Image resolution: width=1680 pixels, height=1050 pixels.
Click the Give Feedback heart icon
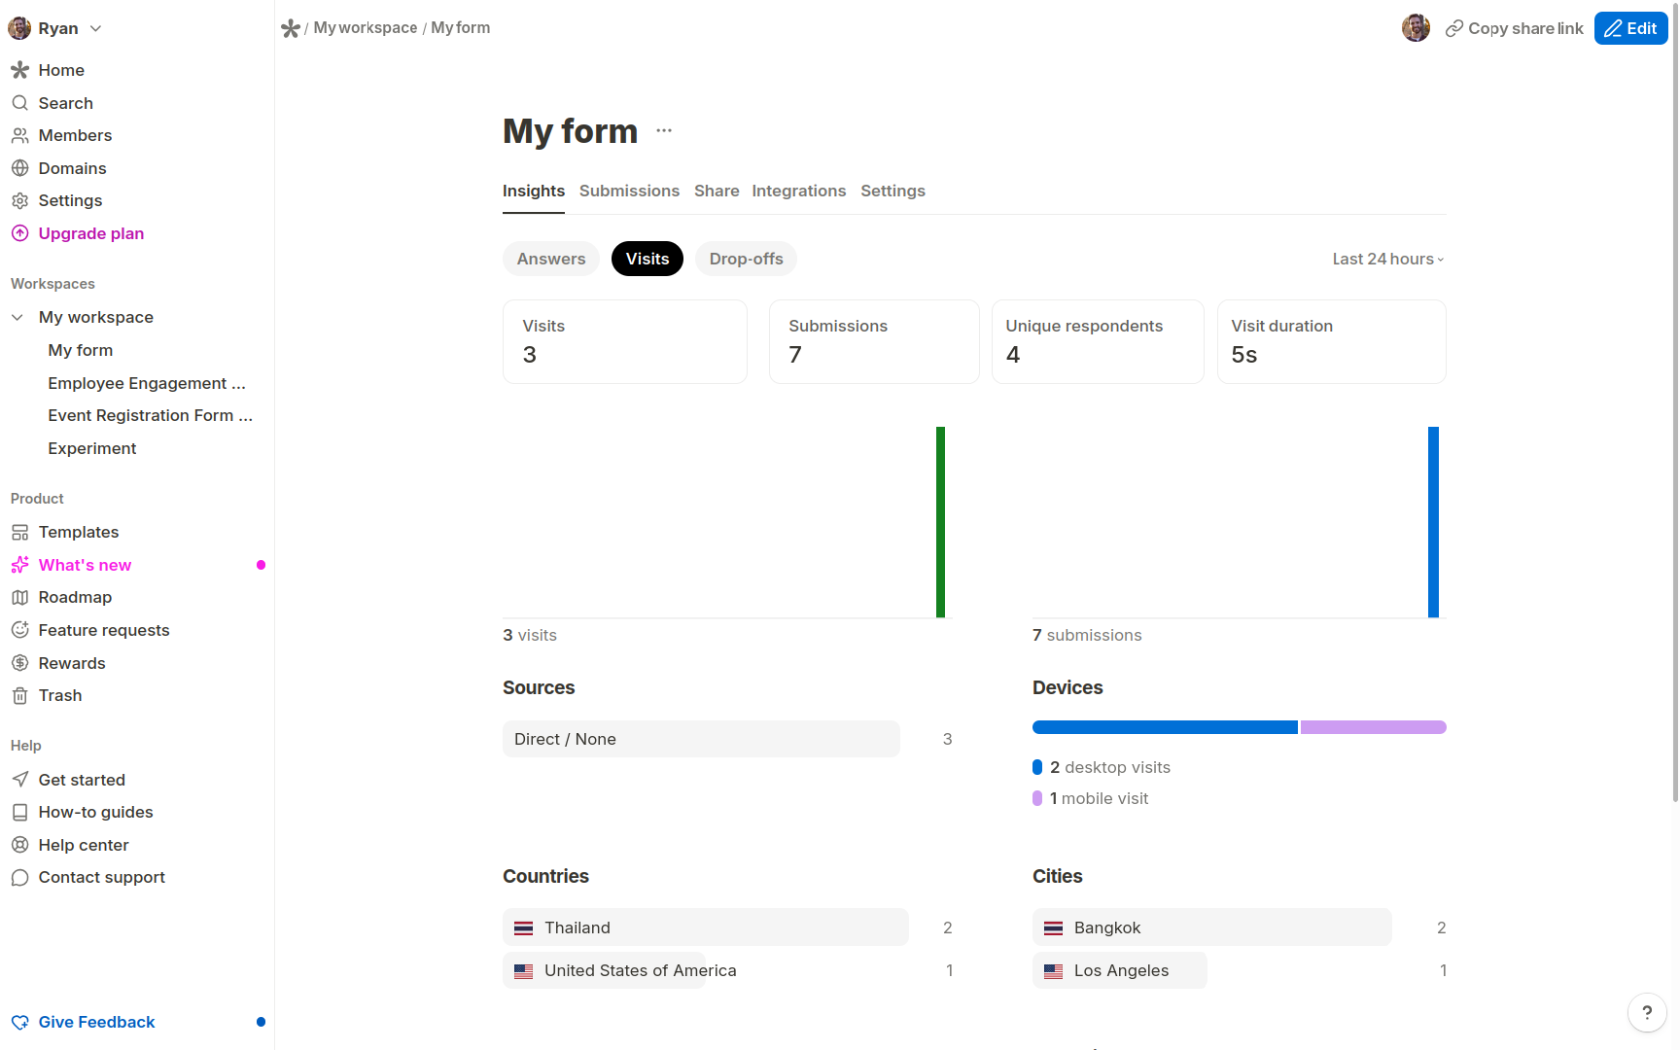(x=20, y=1022)
